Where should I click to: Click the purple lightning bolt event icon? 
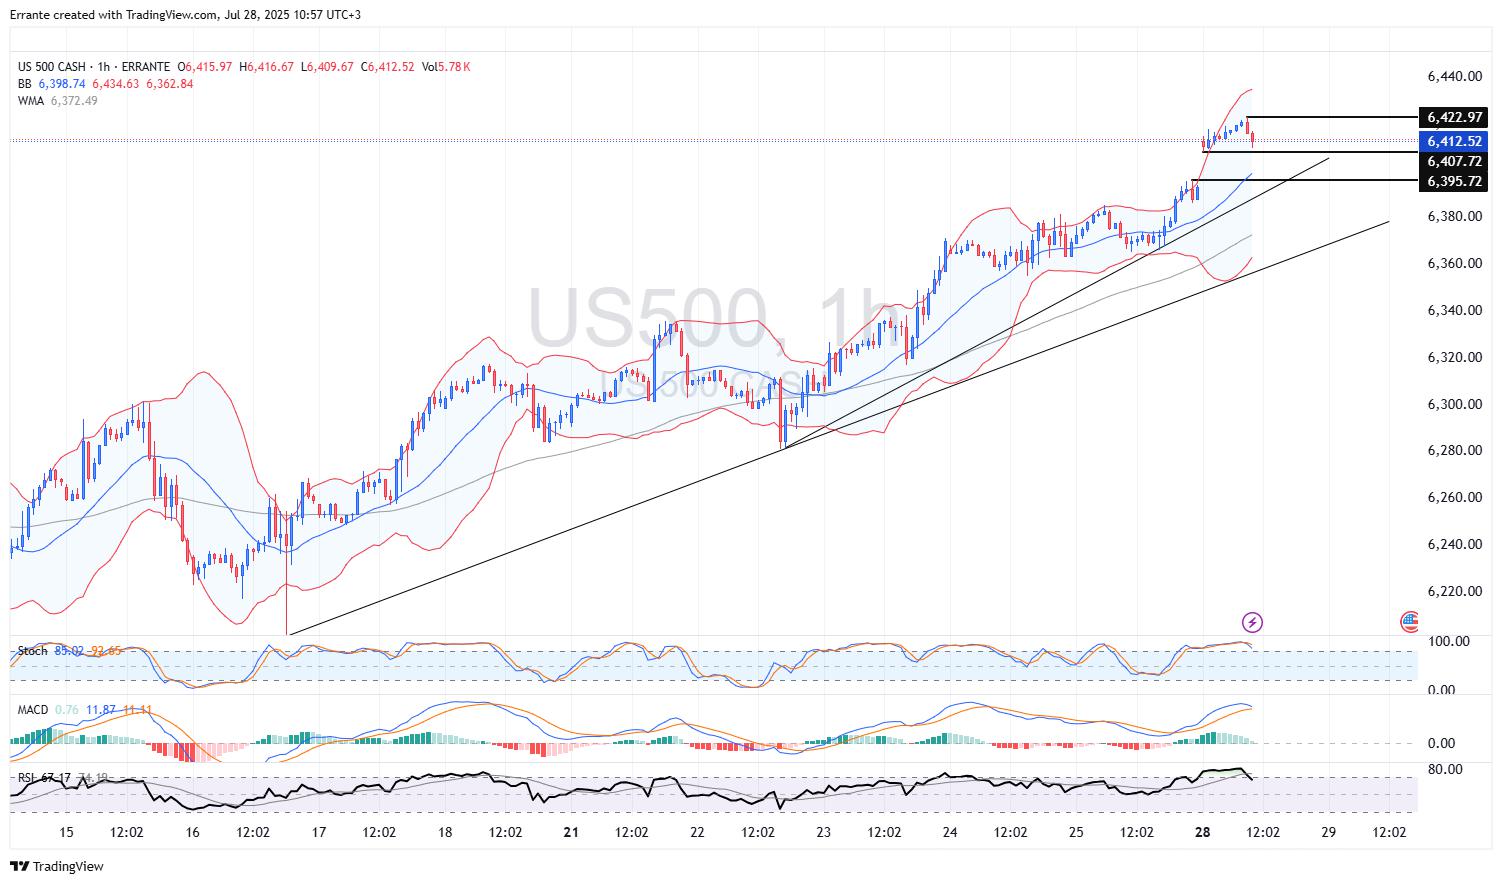pyautogui.click(x=1252, y=622)
